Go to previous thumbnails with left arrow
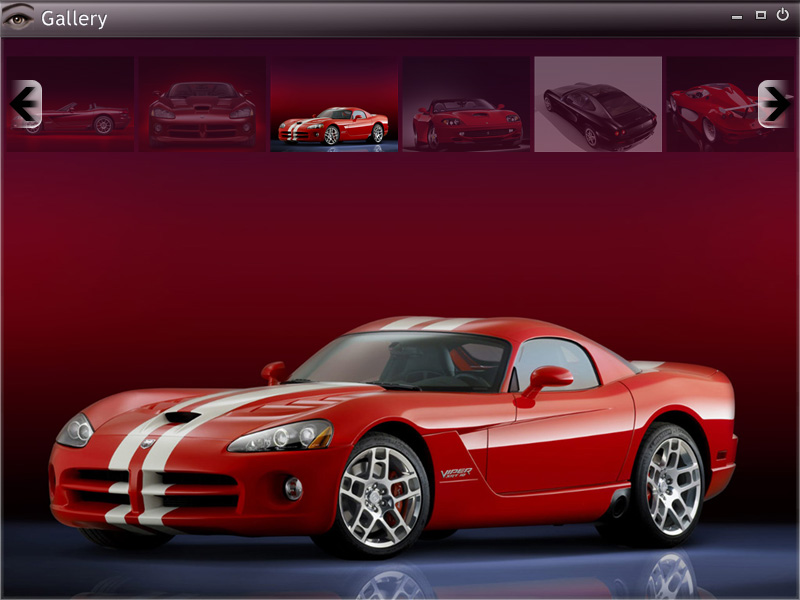 (26, 104)
